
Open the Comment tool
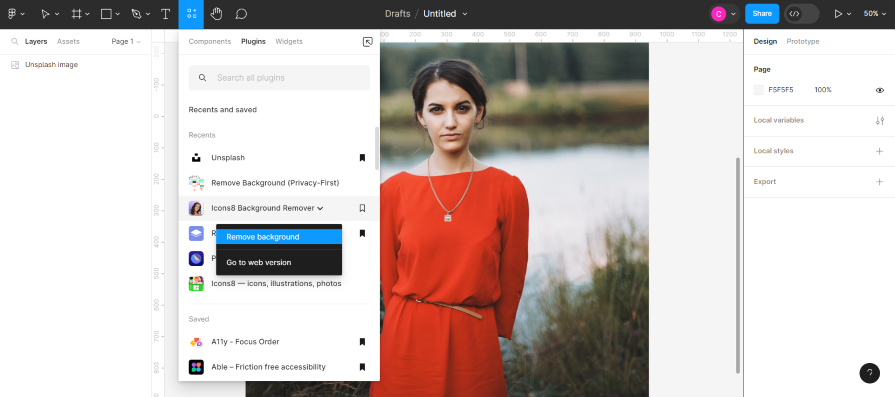point(241,14)
